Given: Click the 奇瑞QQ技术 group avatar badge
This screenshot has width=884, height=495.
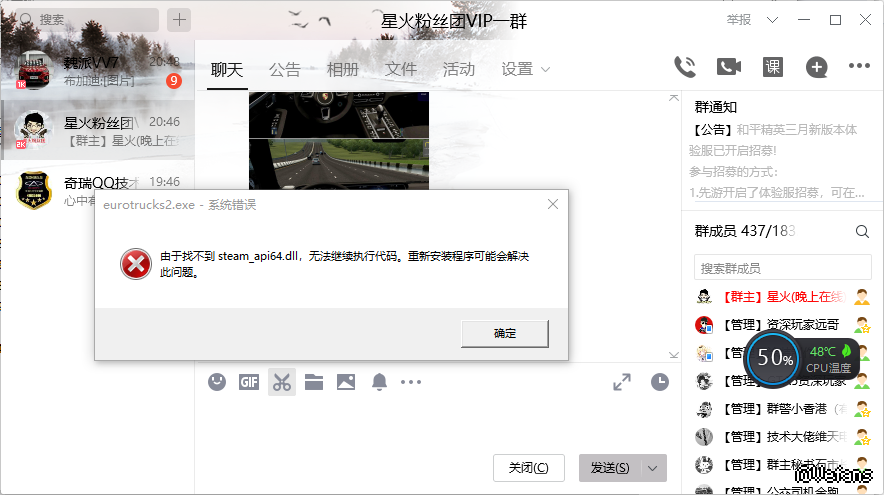Looking at the screenshot, I should coord(34,191).
